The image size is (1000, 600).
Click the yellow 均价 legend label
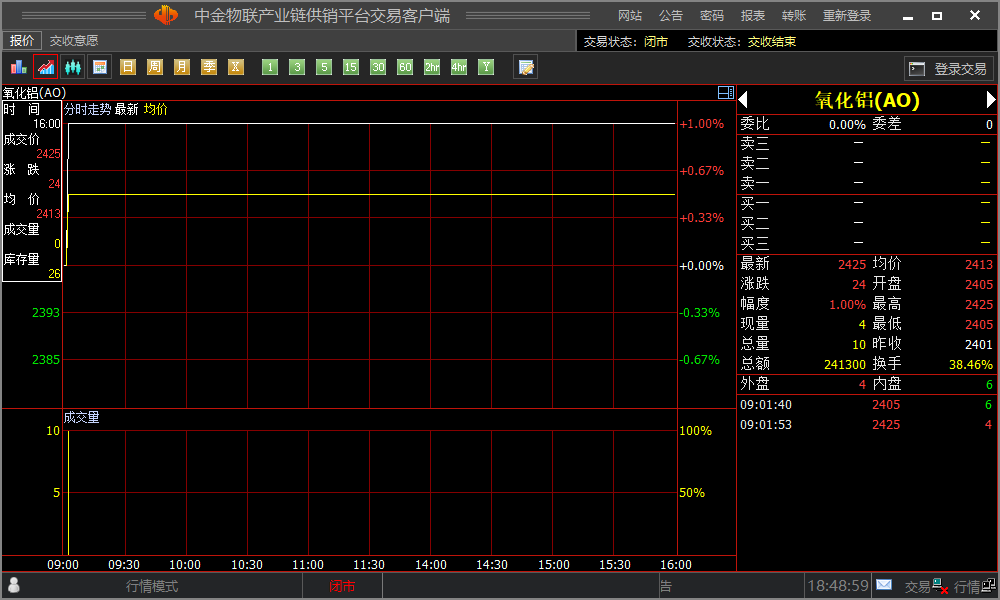156,109
